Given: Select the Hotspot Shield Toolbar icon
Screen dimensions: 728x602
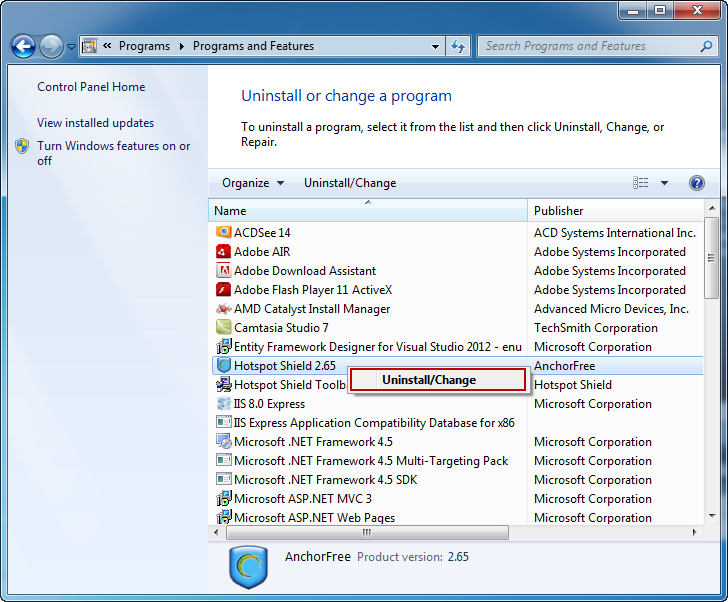Looking at the screenshot, I should click(x=223, y=384).
